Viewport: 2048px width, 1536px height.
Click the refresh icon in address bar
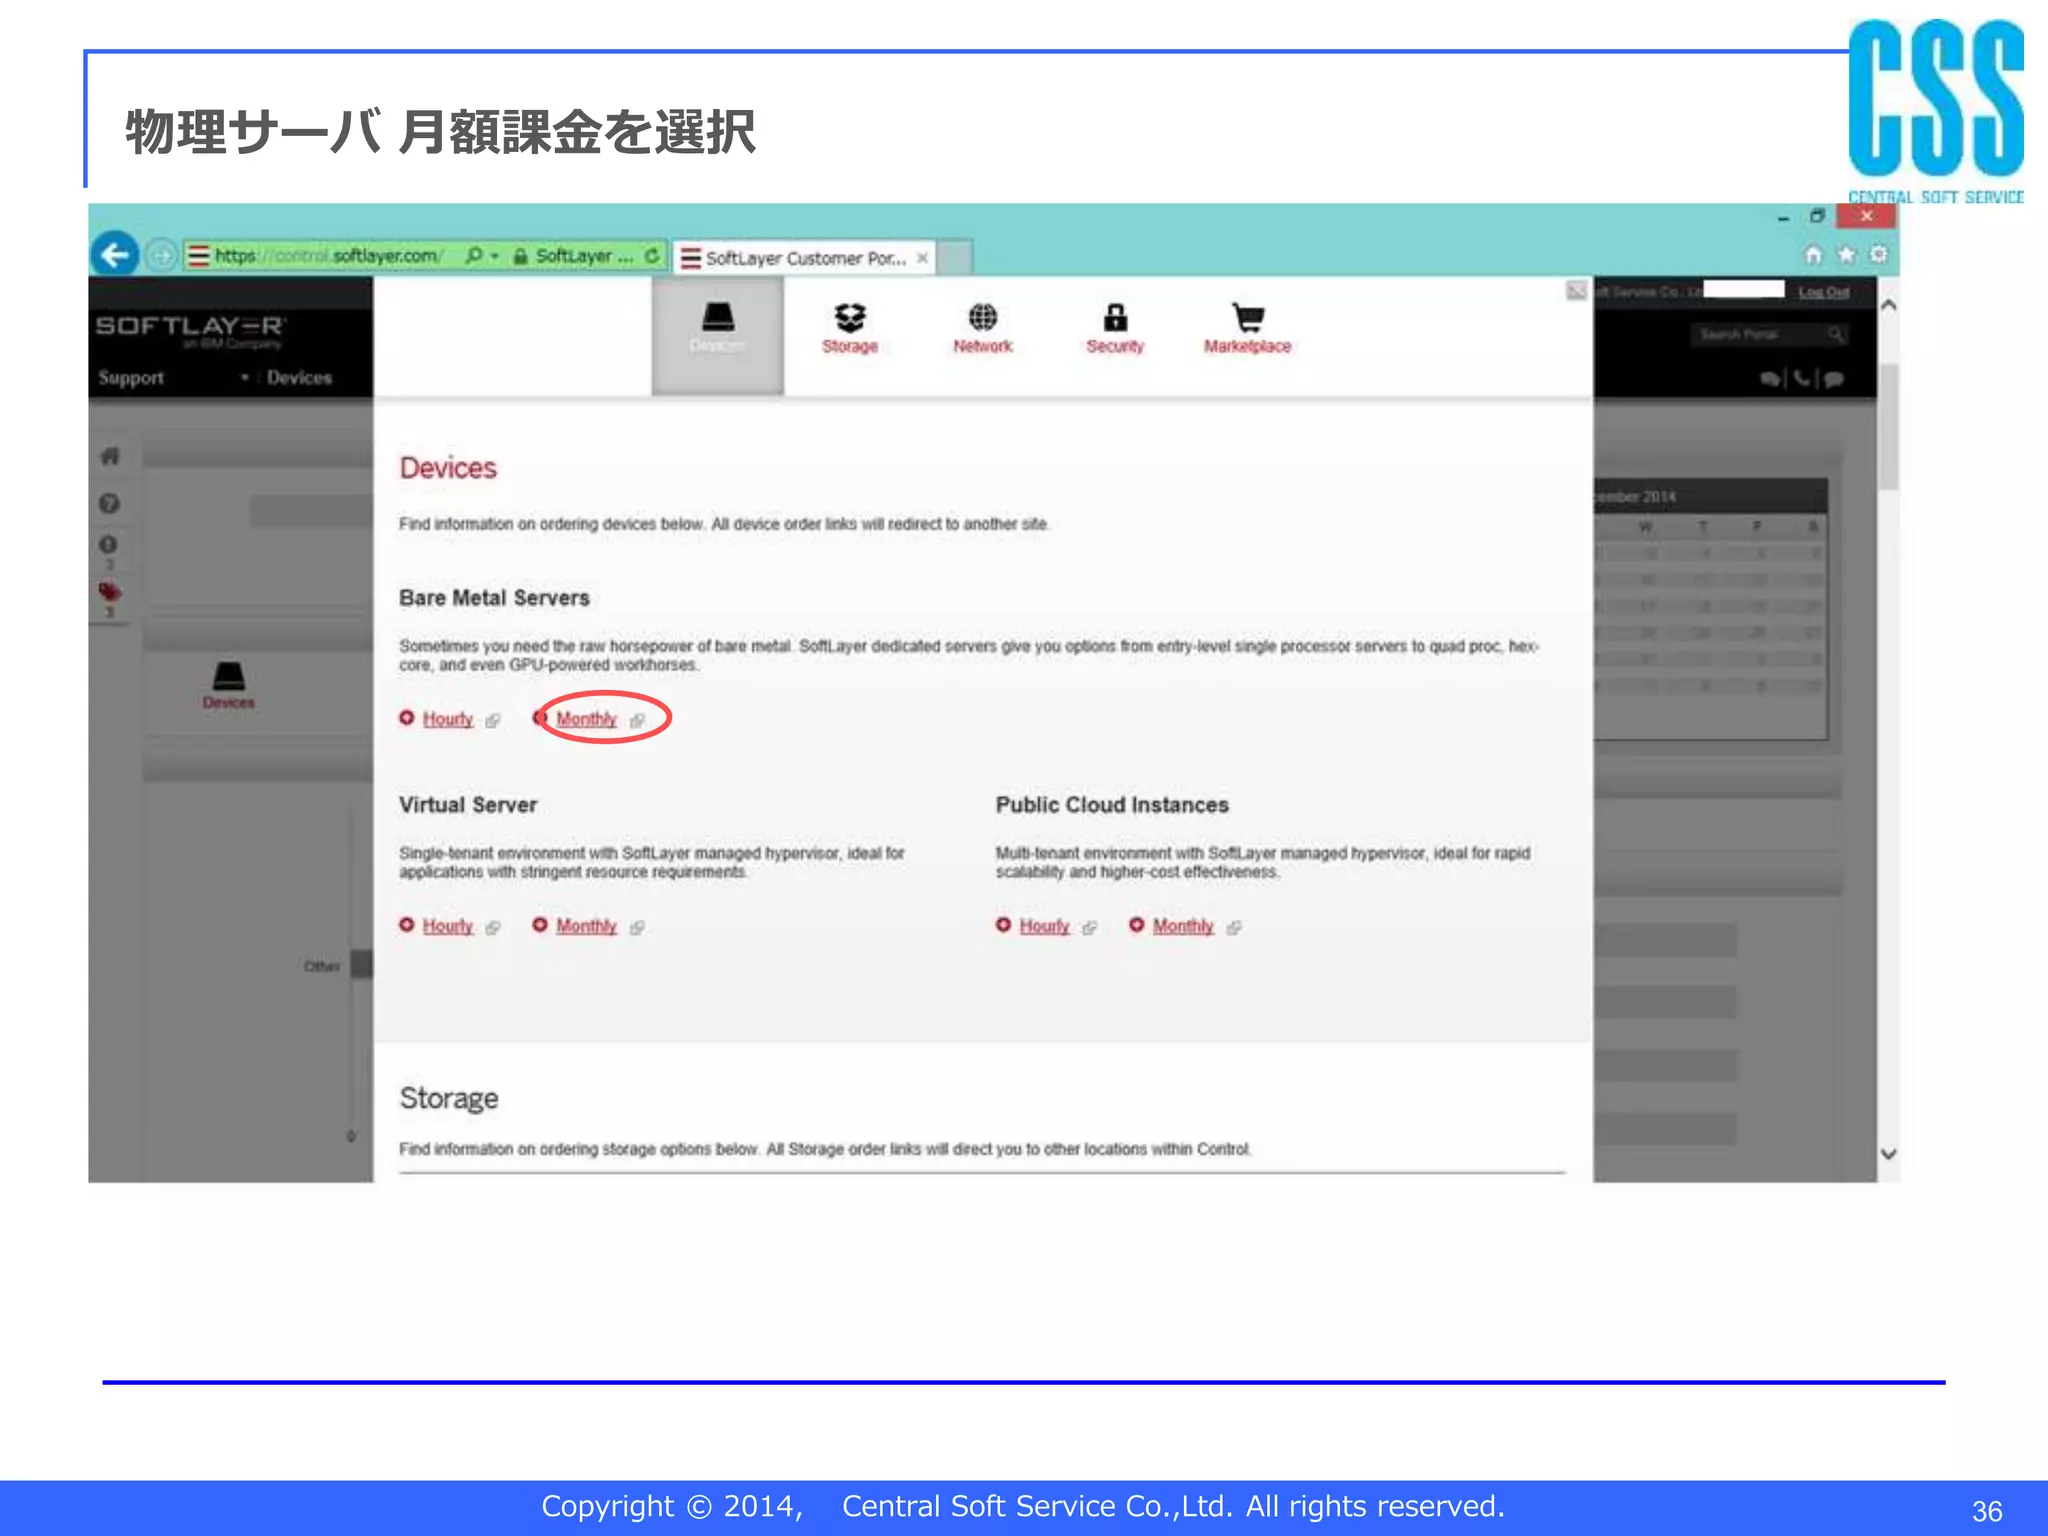point(652,256)
